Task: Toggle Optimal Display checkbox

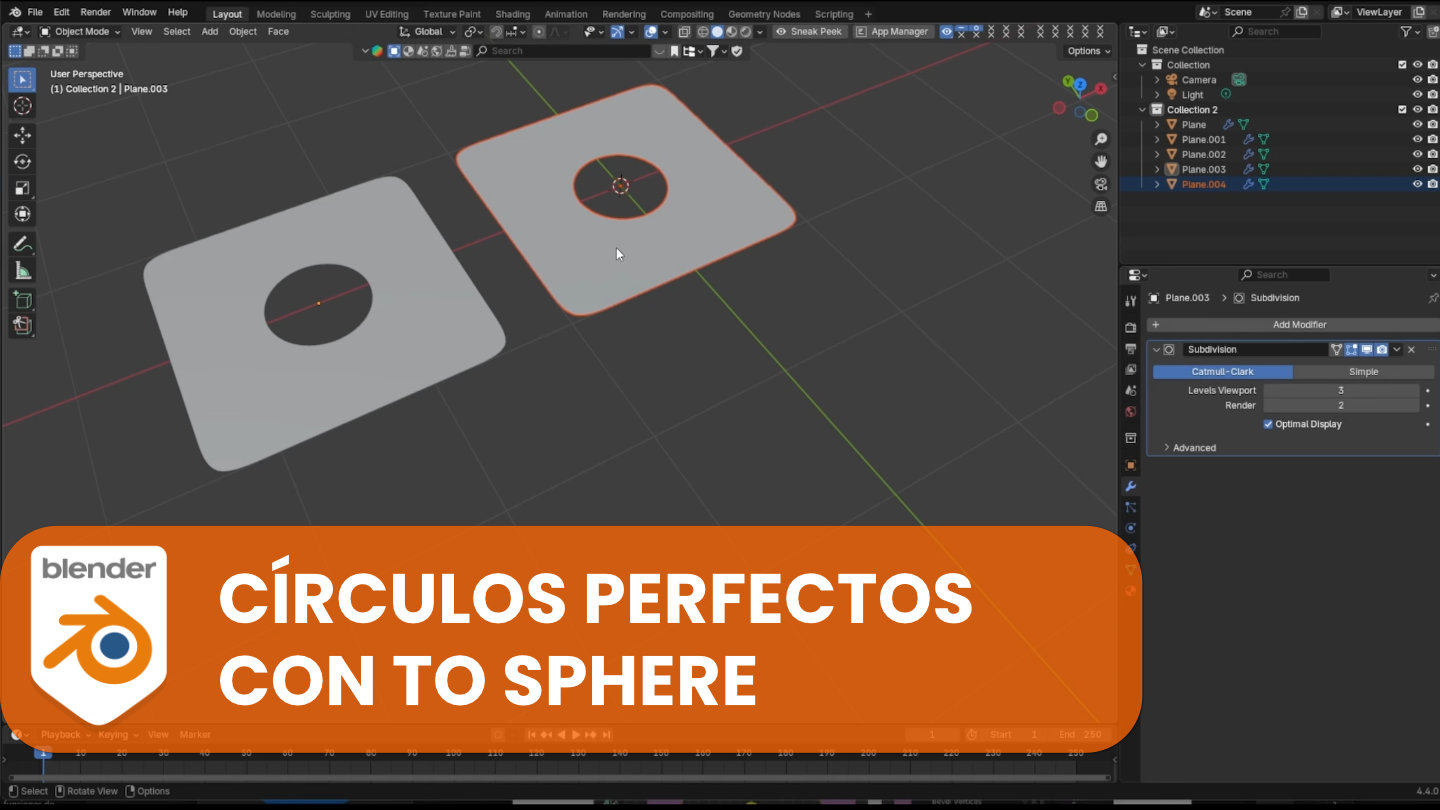Action: coord(1268,424)
